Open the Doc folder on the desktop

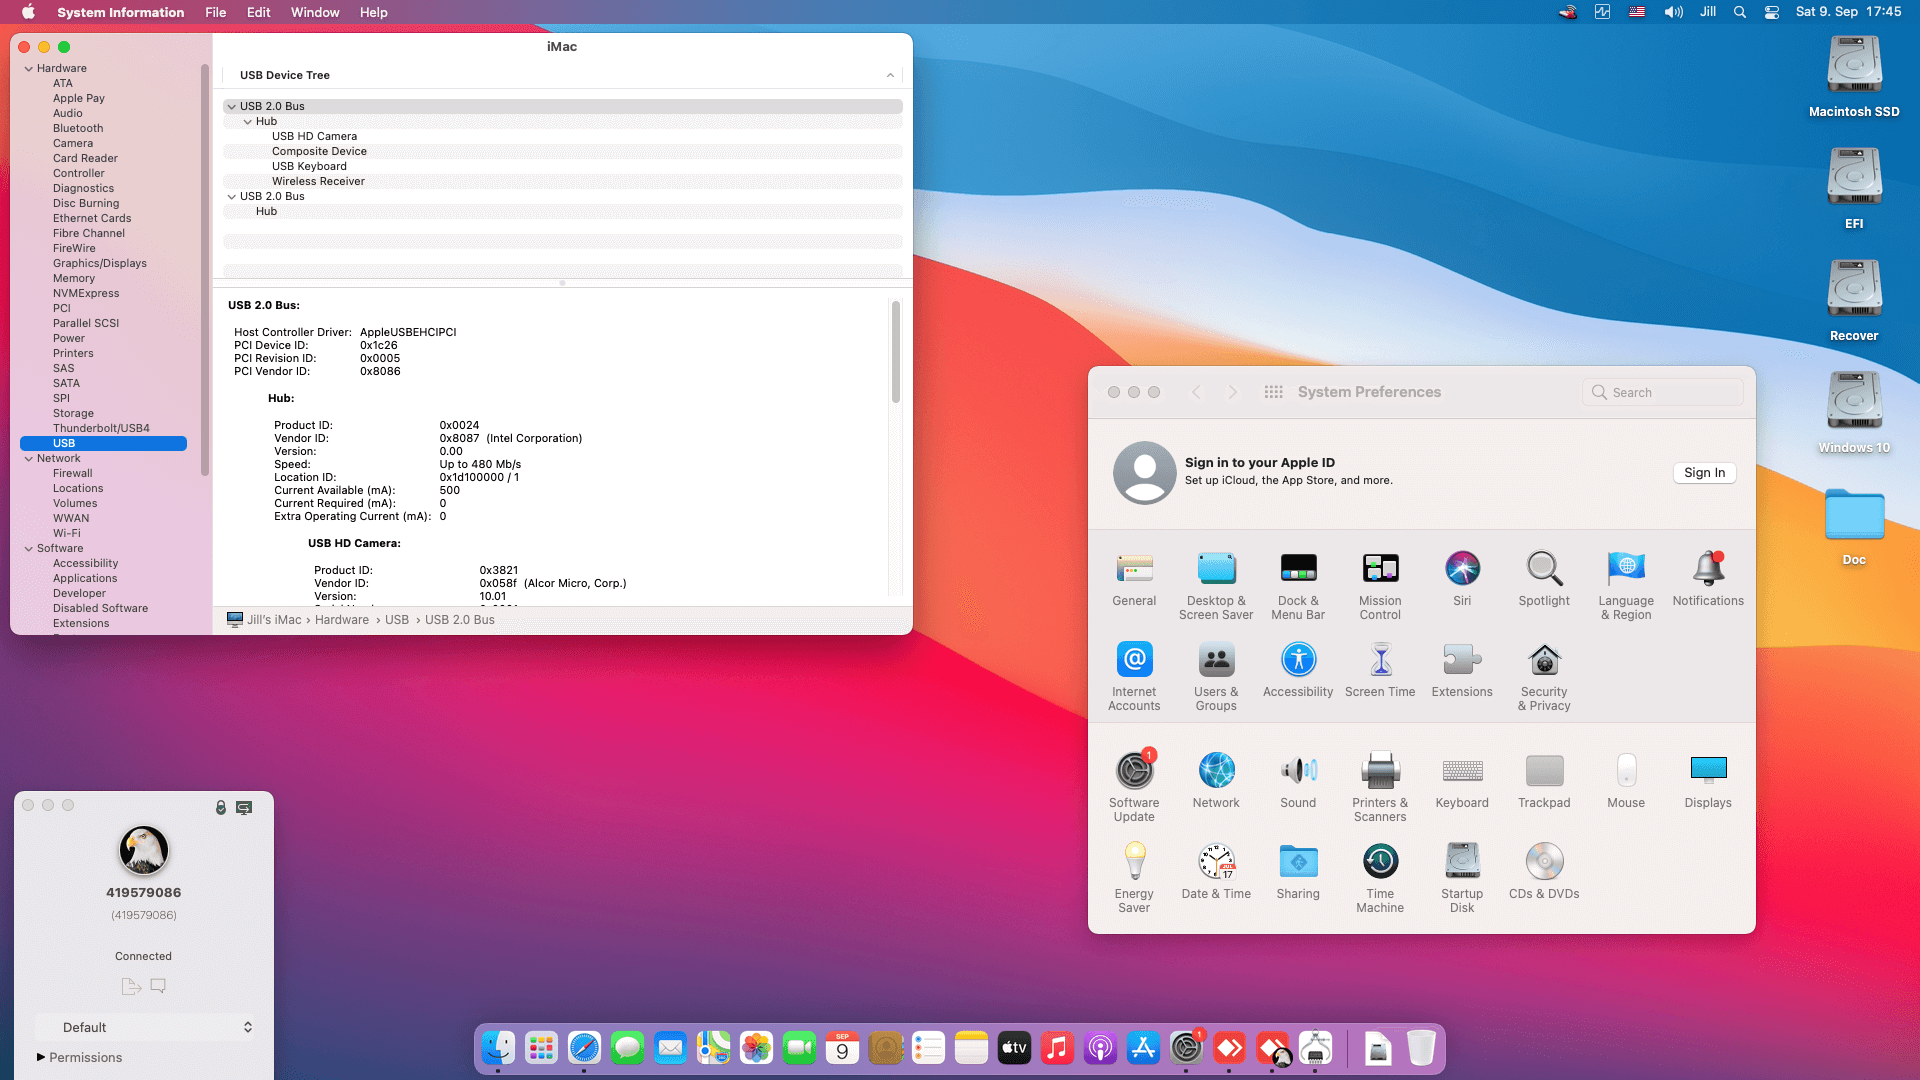coord(1854,527)
